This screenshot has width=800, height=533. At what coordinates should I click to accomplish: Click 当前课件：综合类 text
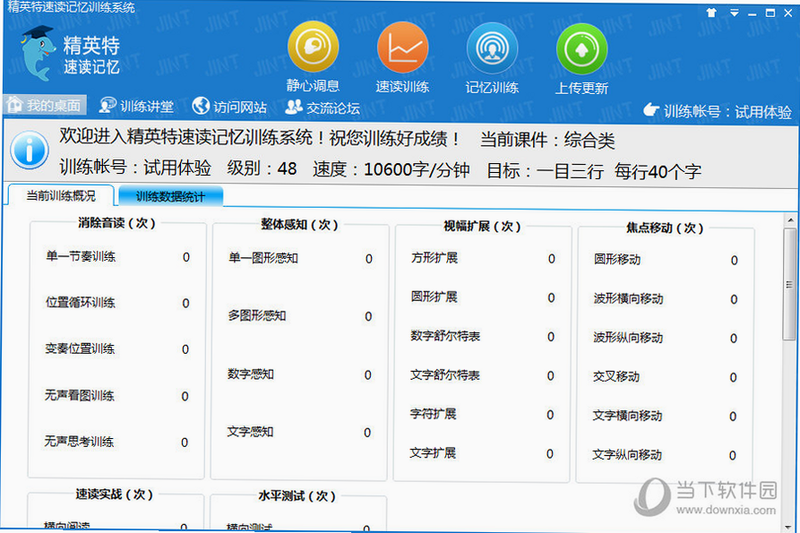click(x=547, y=140)
